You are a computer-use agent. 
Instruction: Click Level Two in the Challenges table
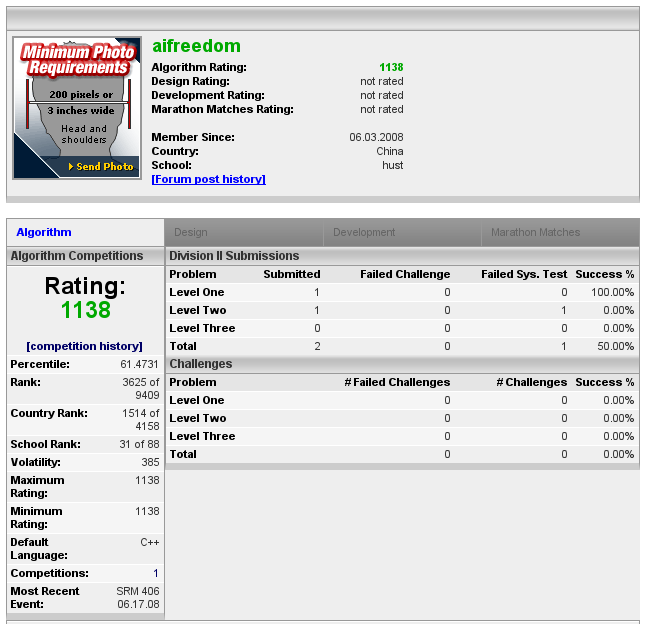198,418
